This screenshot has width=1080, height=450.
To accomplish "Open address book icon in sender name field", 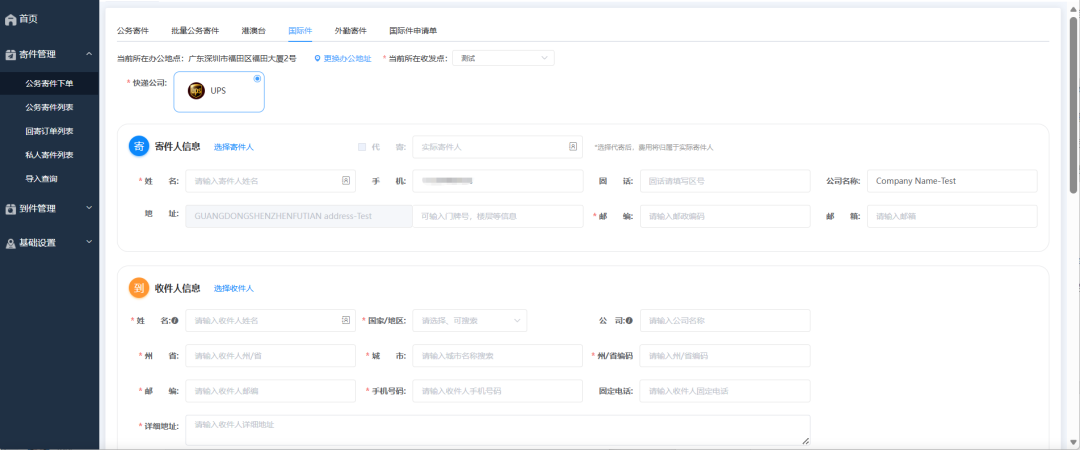I will pos(346,181).
